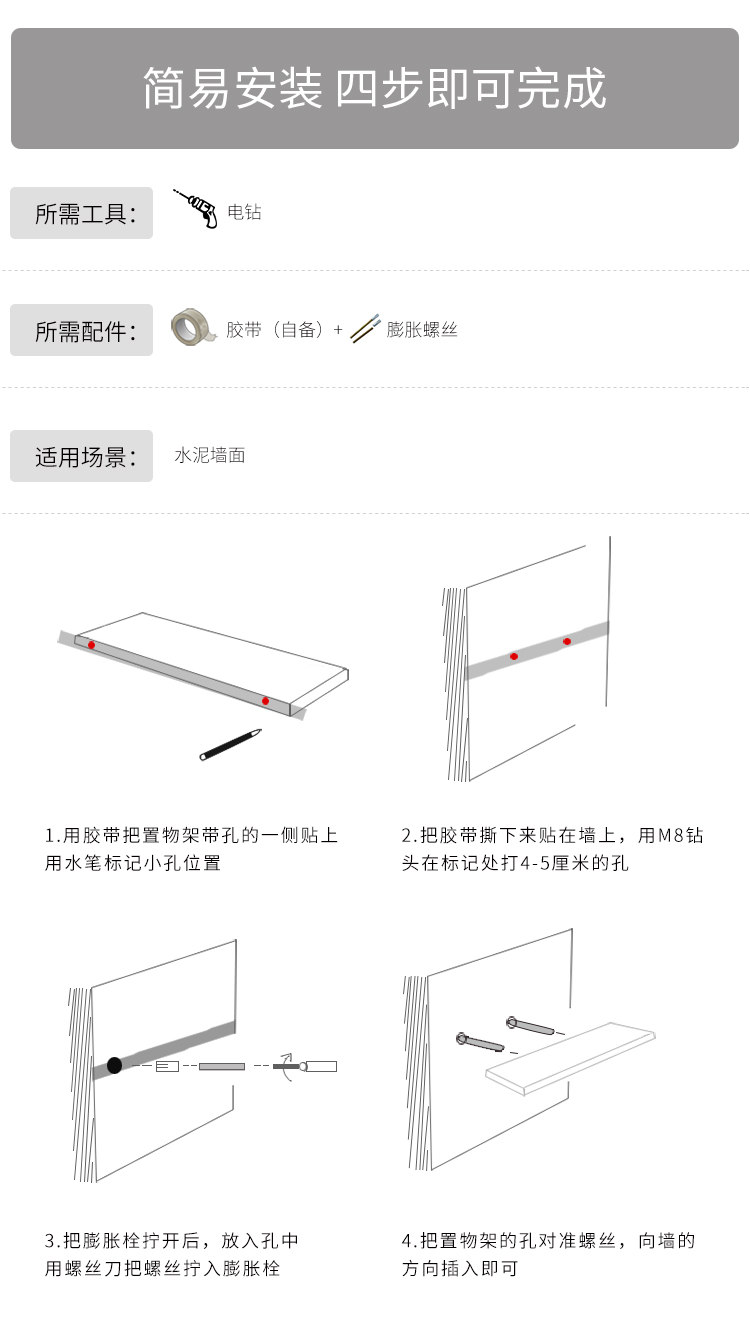
Task: Click the expansion screw icon
Action: click(365, 327)
